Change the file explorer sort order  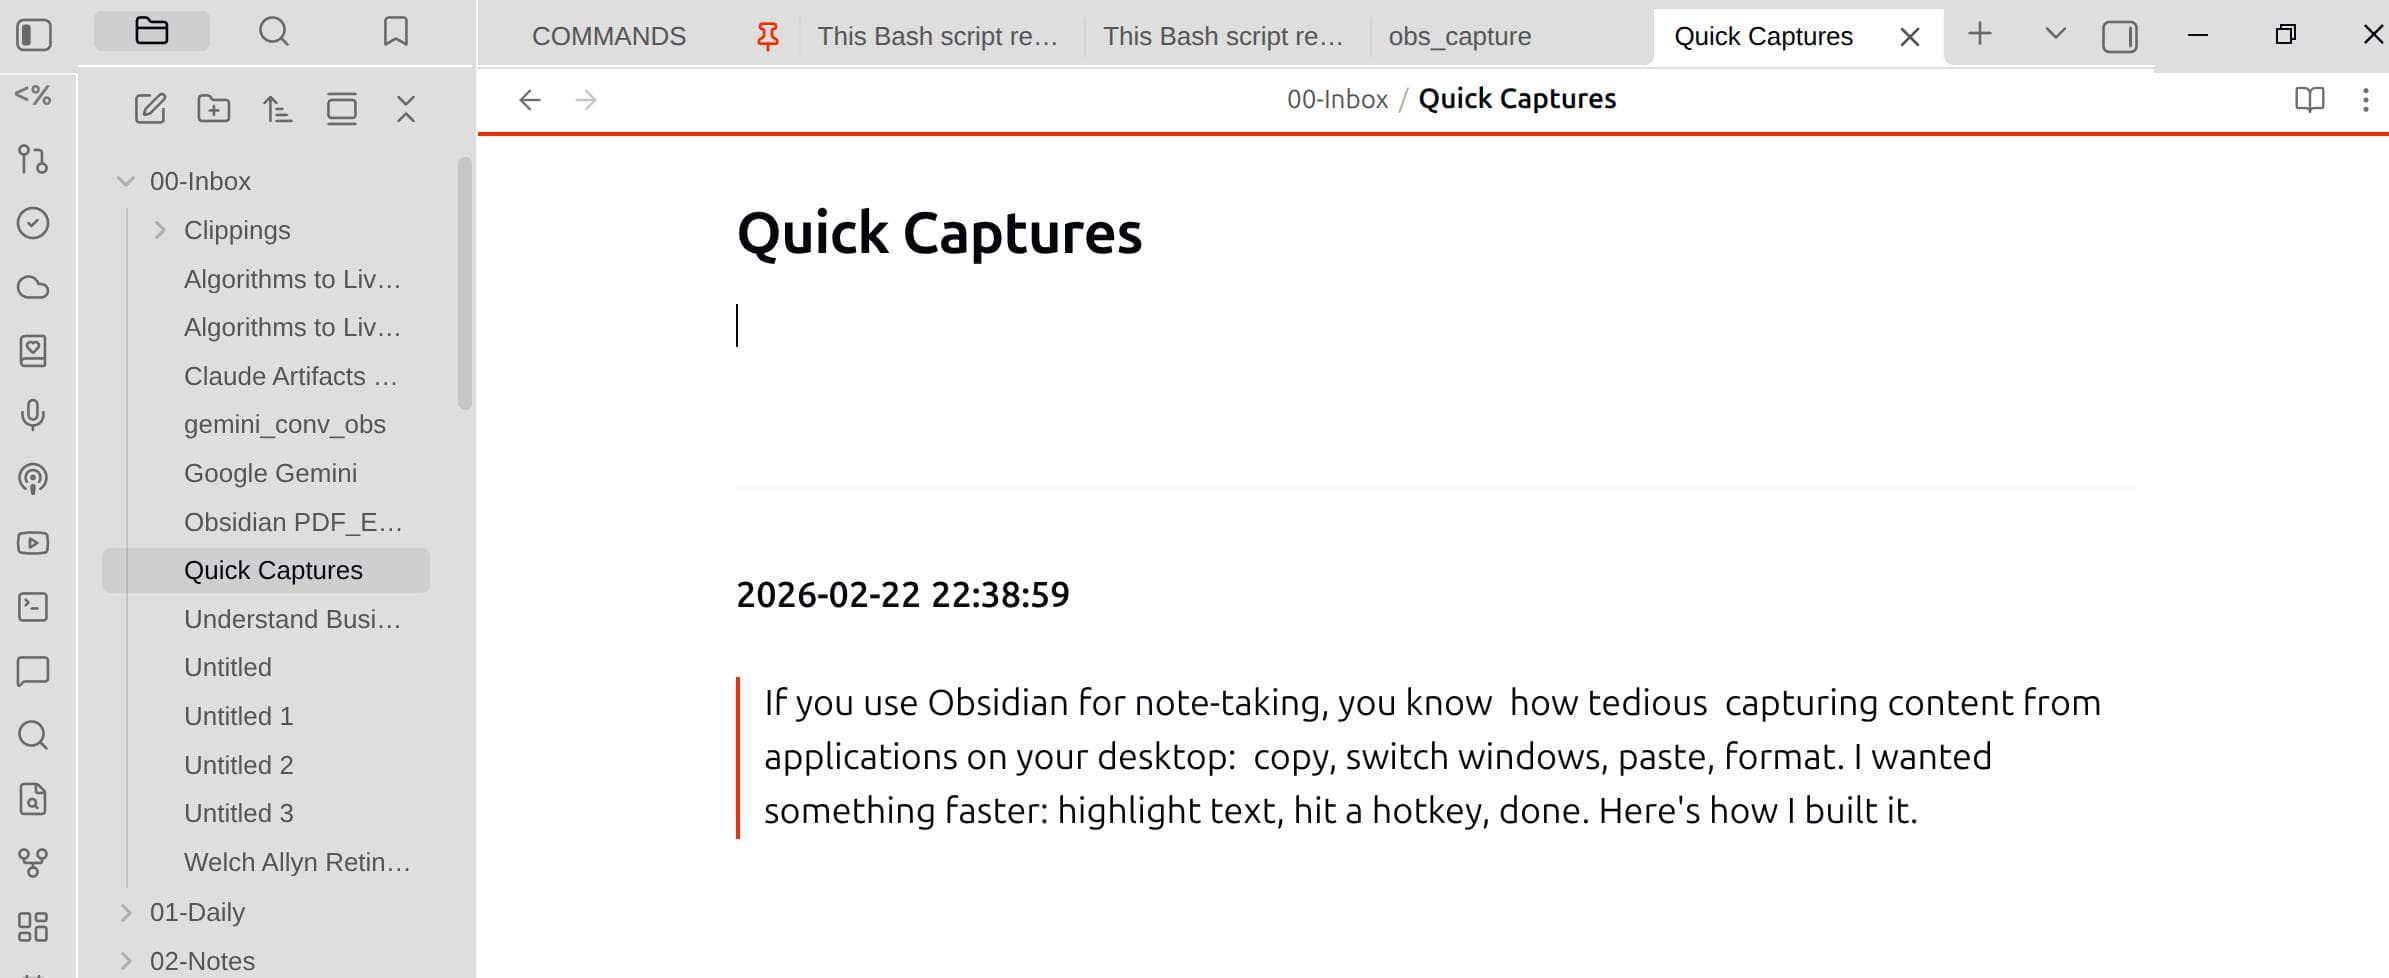(277, 110)
